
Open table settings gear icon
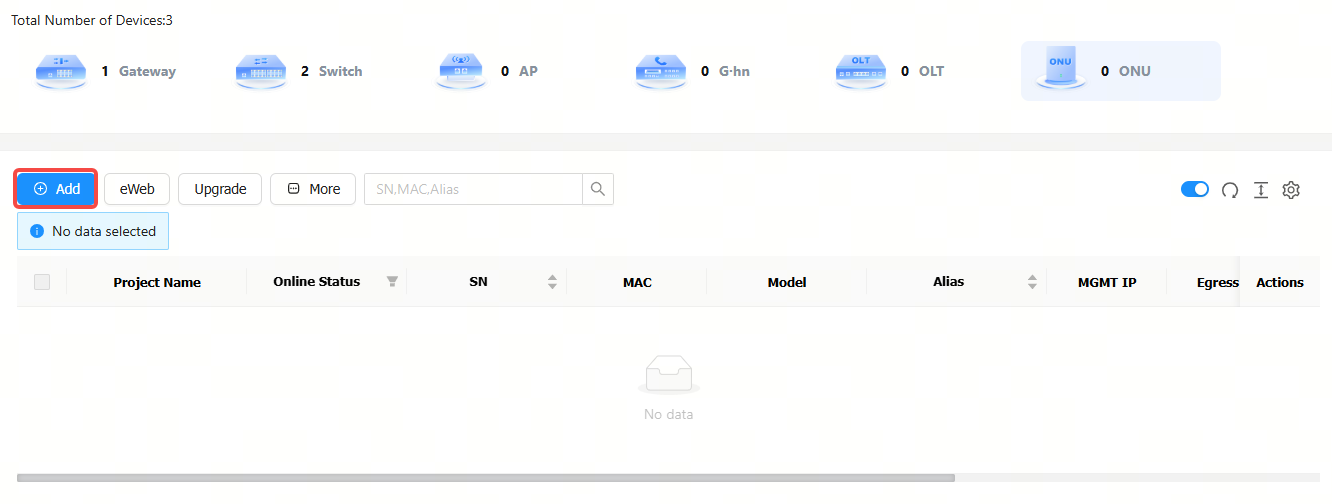[x=1291, y=190]
